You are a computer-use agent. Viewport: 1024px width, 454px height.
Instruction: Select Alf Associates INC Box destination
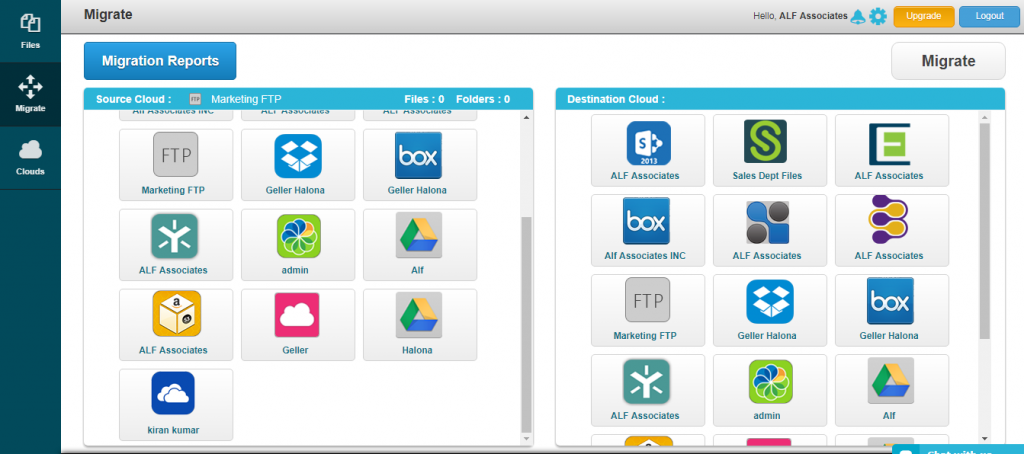pos(648,230)
